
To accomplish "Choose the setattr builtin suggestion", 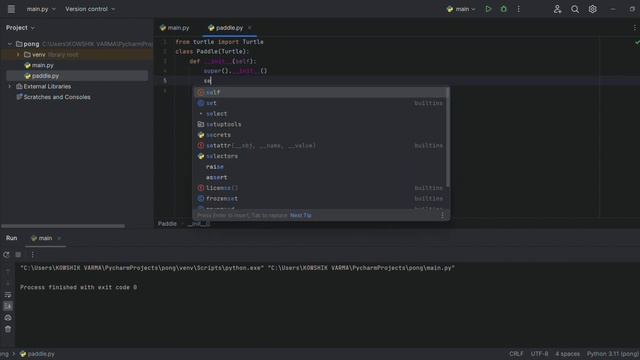I will (321, 145).
